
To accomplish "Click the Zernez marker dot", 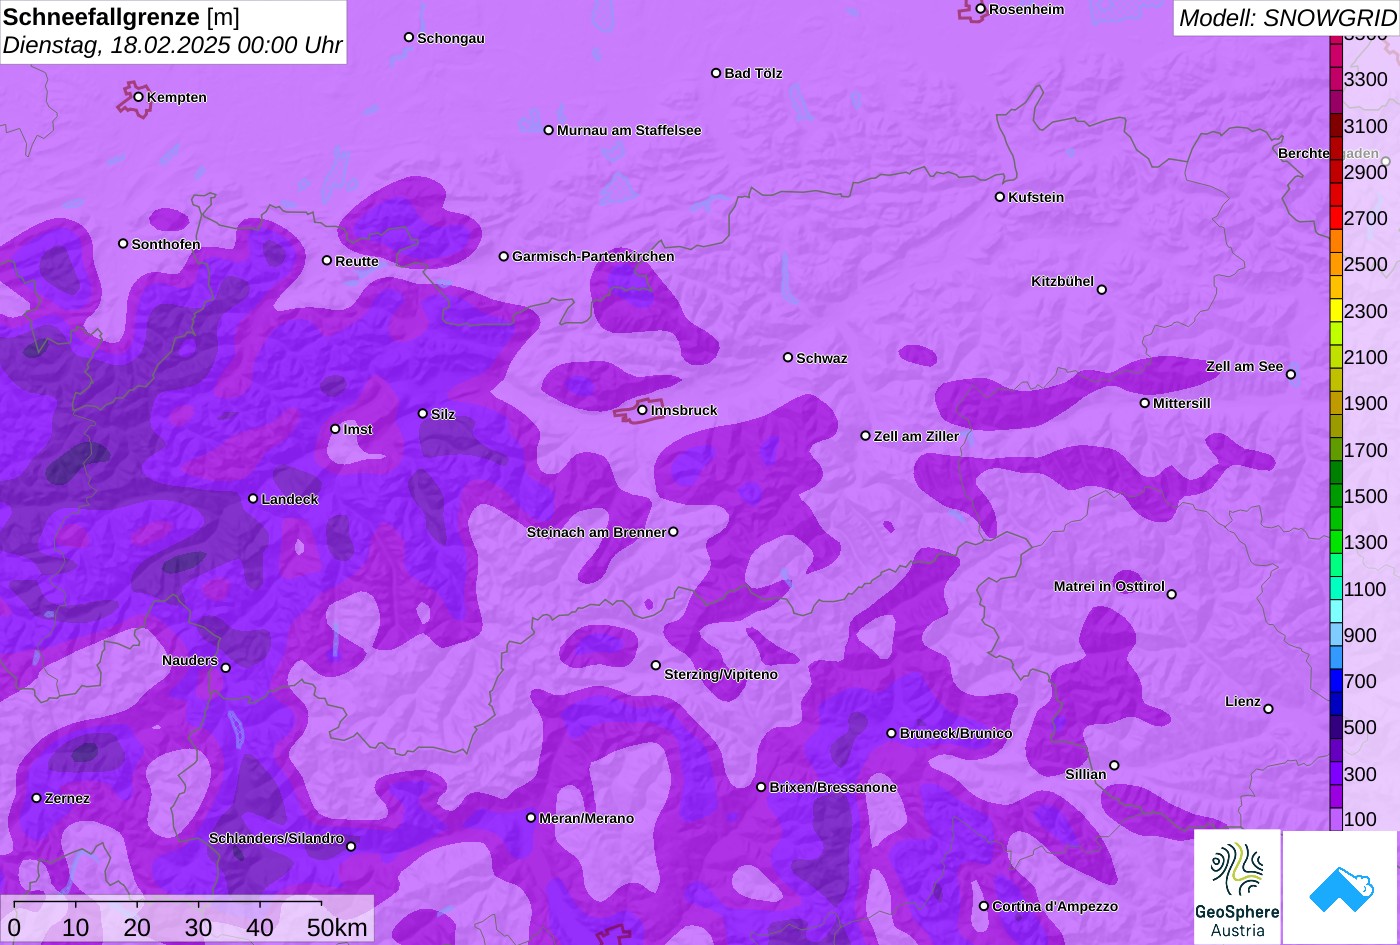I will click(37, 798).
